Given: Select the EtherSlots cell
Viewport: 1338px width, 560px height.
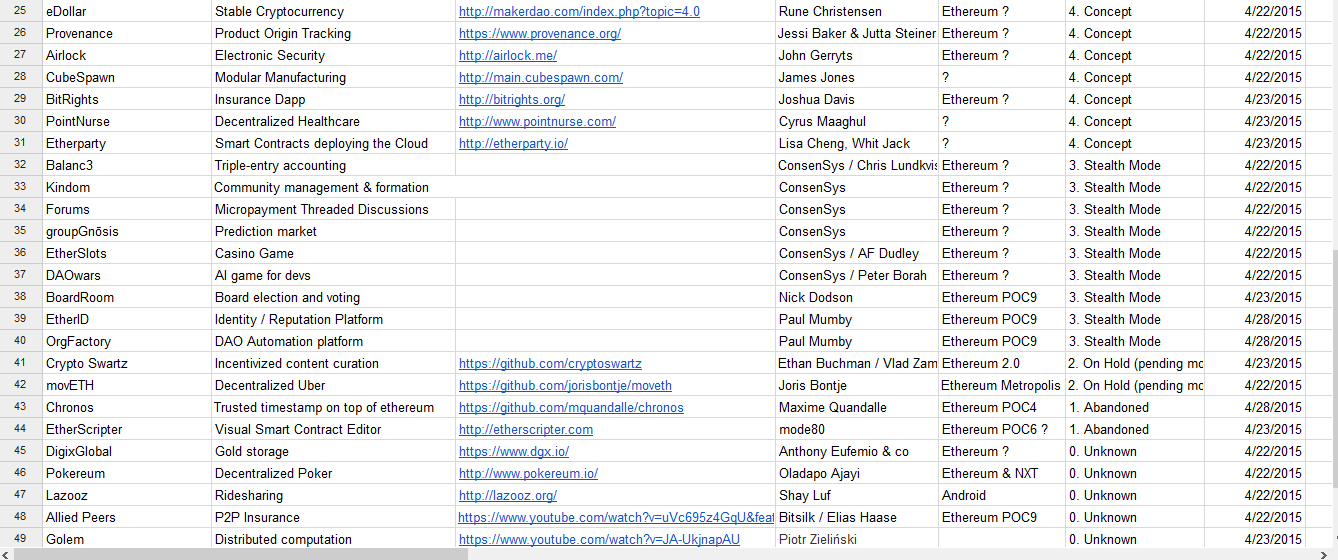Looking at the screenshot, I should coord(127,254).
